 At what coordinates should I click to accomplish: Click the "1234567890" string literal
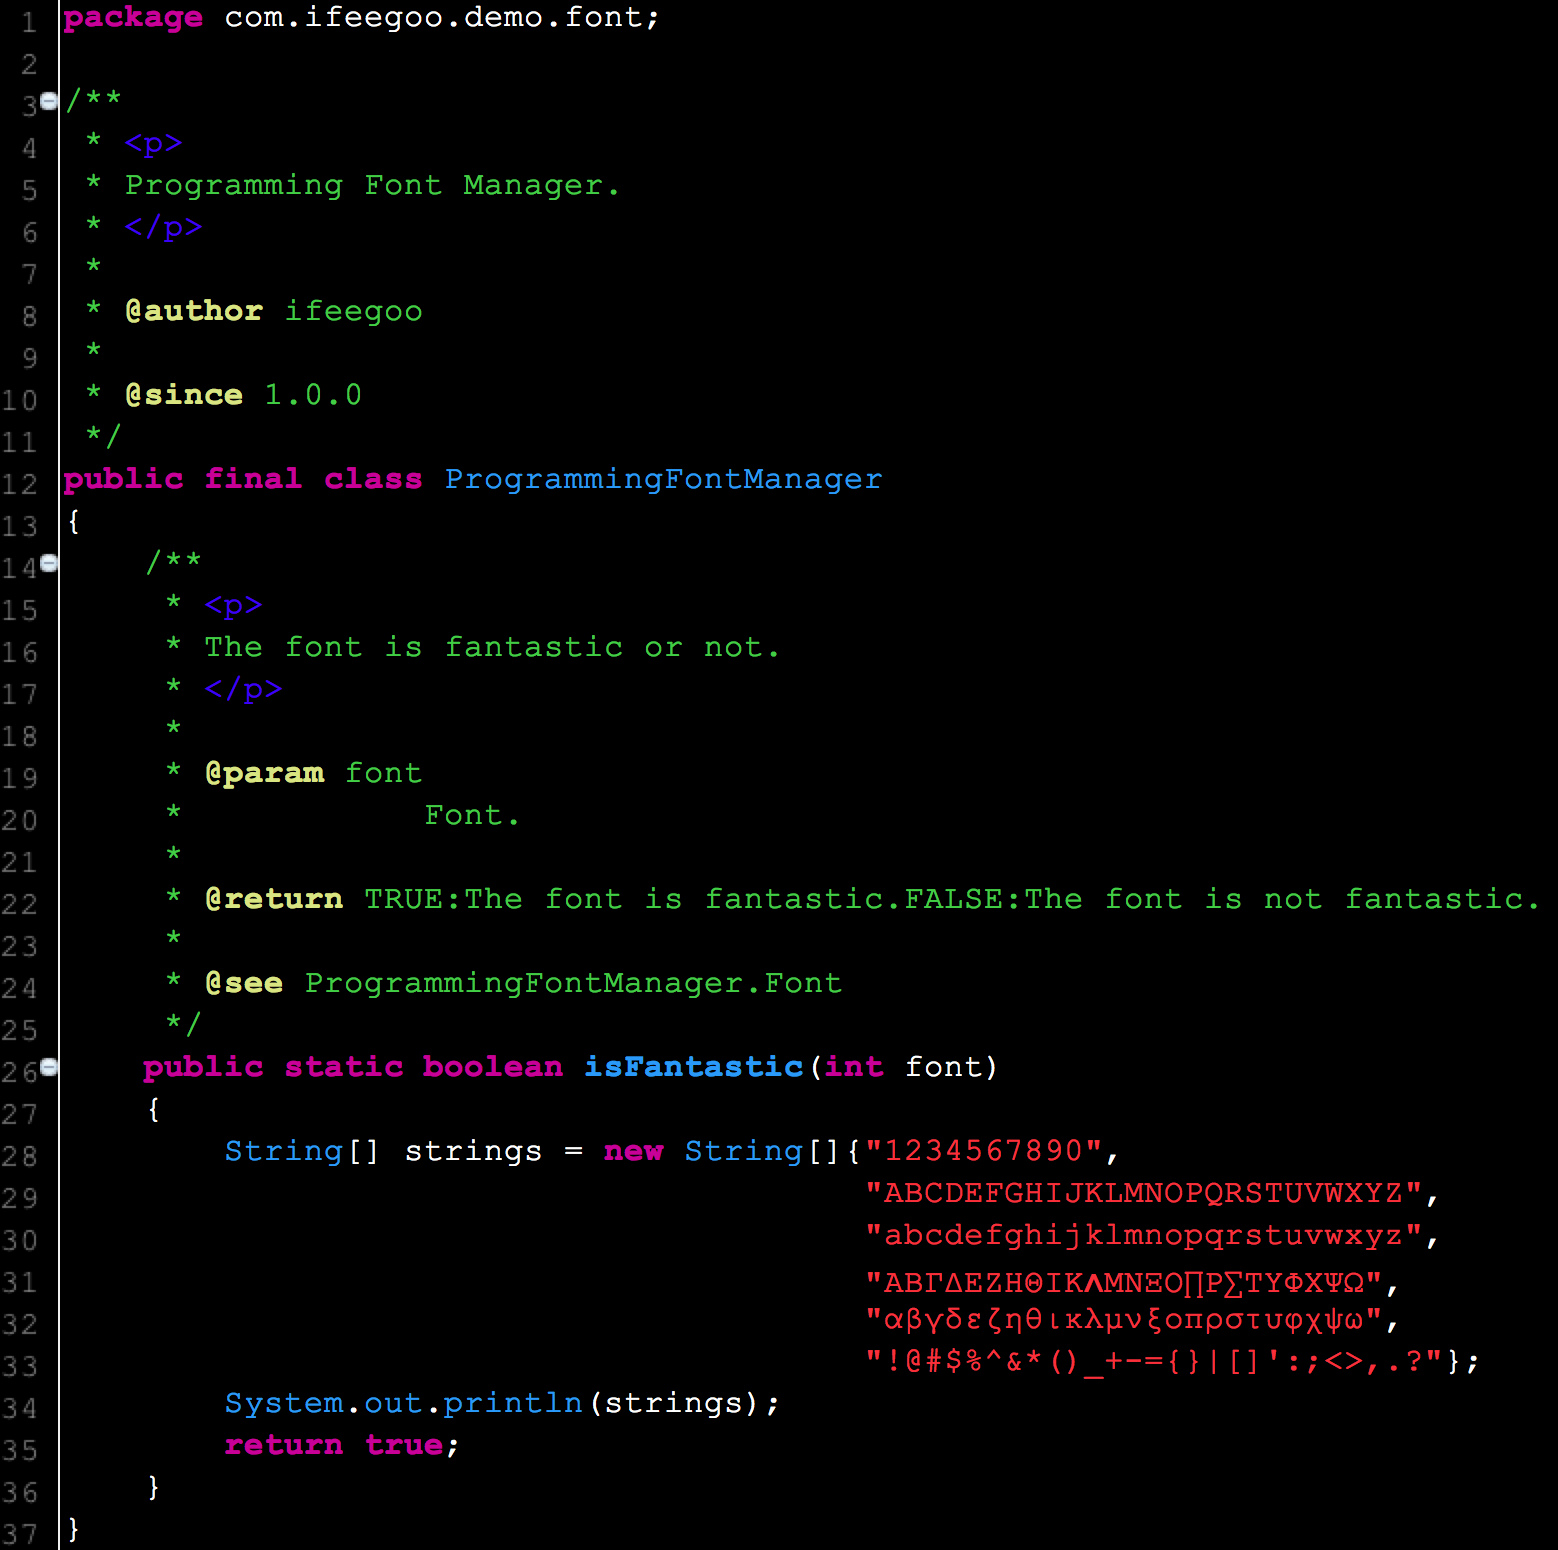pos(984,1151)
